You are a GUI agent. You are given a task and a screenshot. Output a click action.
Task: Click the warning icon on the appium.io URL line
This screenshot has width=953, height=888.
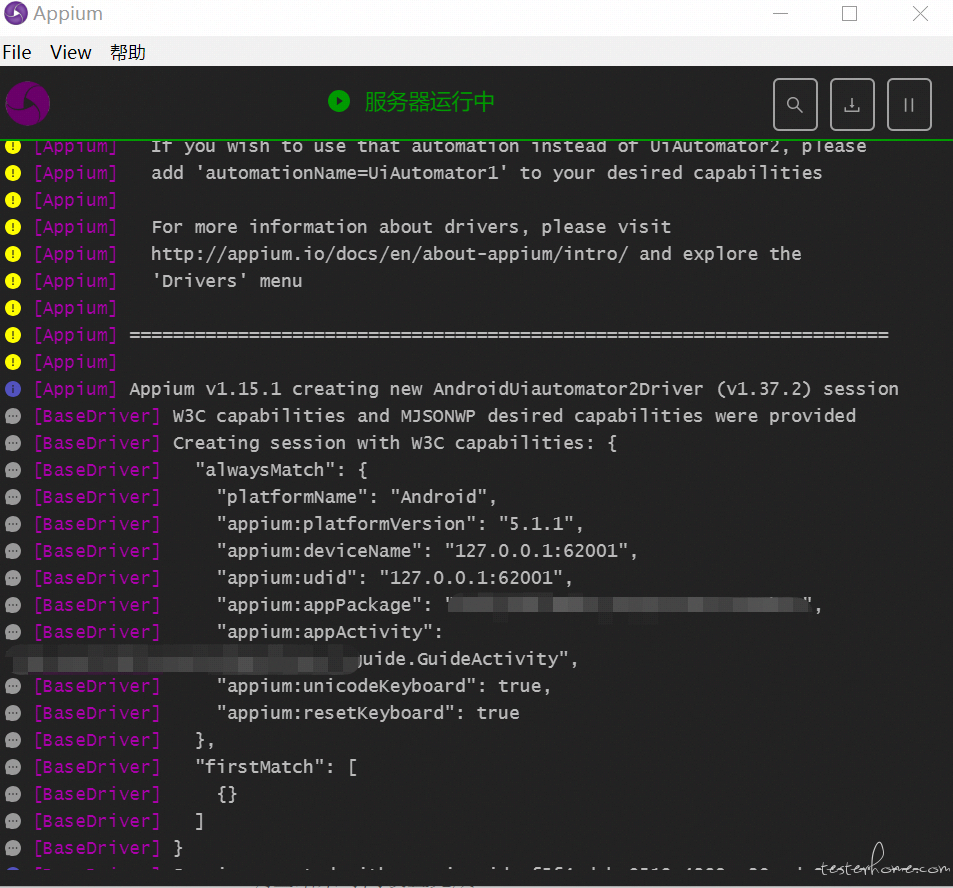click(13, 254)
